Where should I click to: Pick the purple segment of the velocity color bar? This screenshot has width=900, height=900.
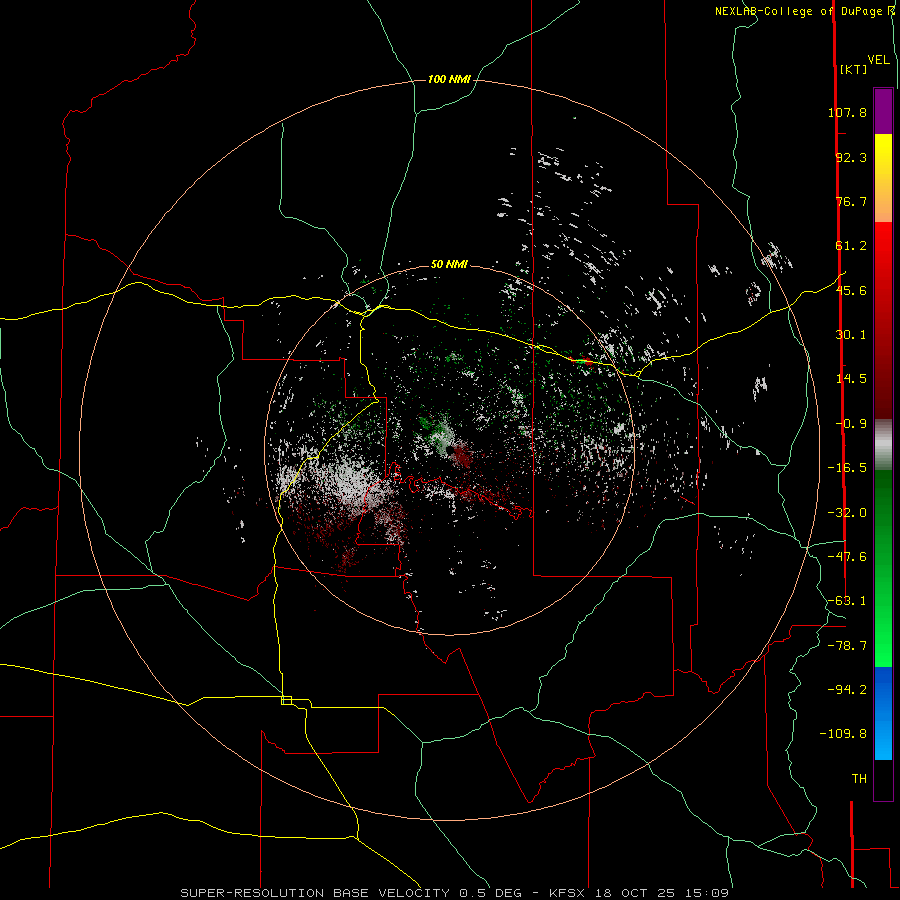[x=883, y=111]
